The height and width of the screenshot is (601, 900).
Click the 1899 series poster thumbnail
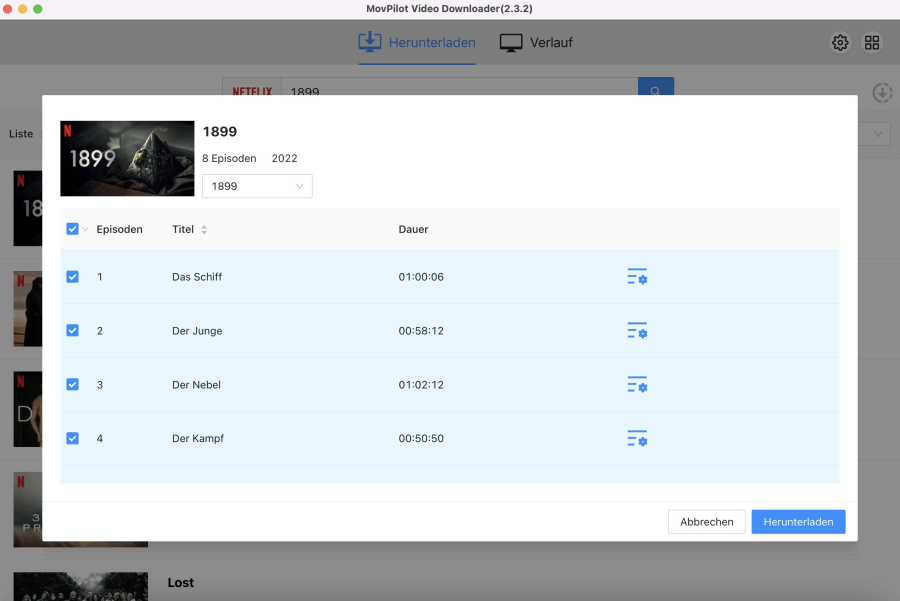127,158
